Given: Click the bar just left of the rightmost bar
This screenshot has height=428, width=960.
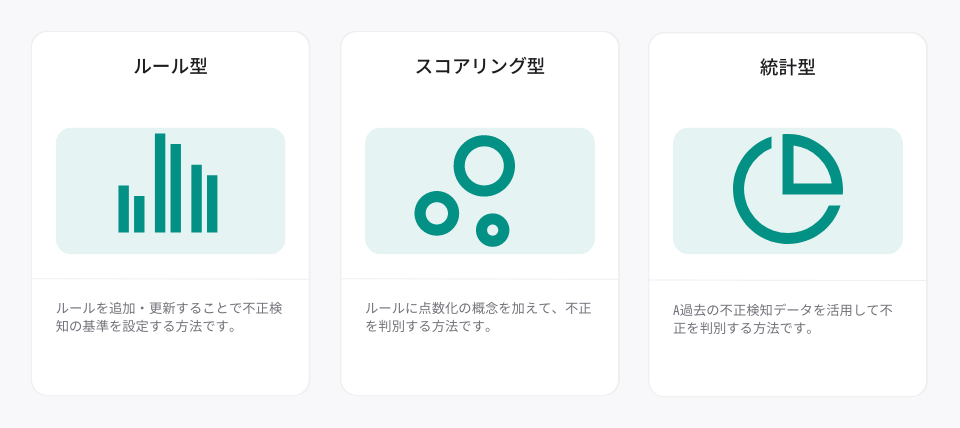Looking at the screenshot, I should 197,198.
